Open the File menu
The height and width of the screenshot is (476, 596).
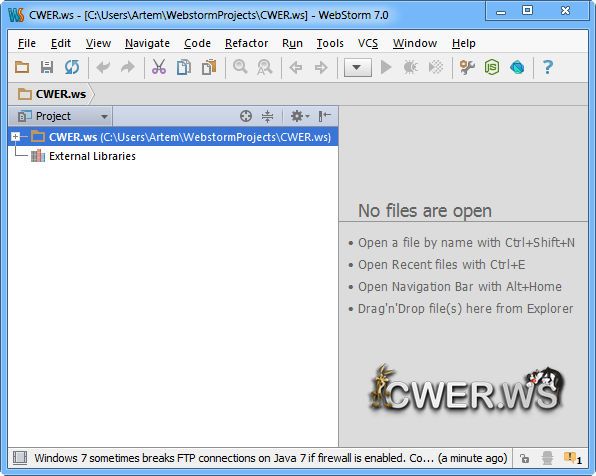tap(27, 43)
